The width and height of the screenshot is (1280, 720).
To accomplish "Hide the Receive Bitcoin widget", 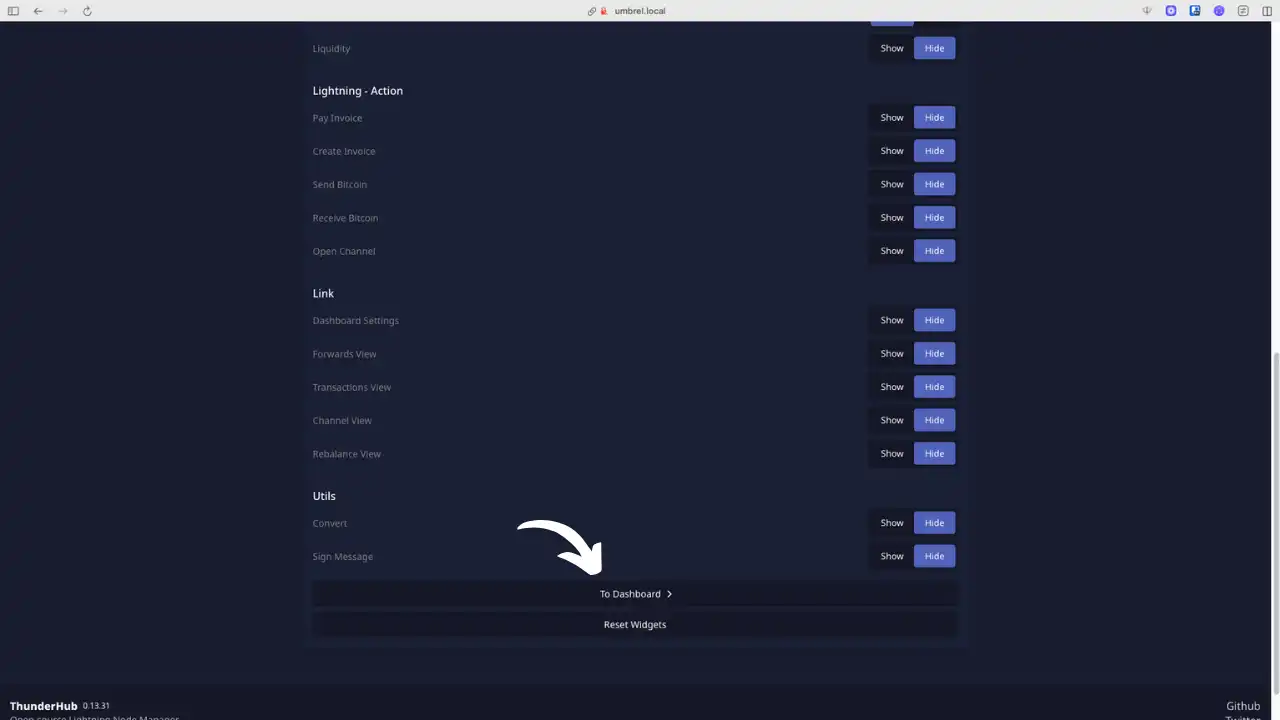I will pyautogui.click(x=934, y=218).
